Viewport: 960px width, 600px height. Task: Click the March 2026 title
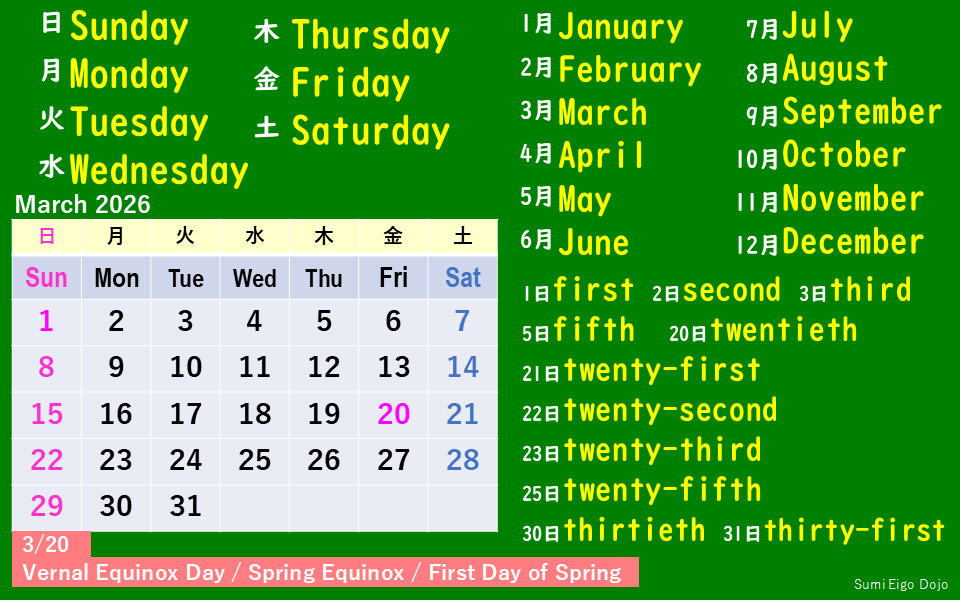click(83, 205)
